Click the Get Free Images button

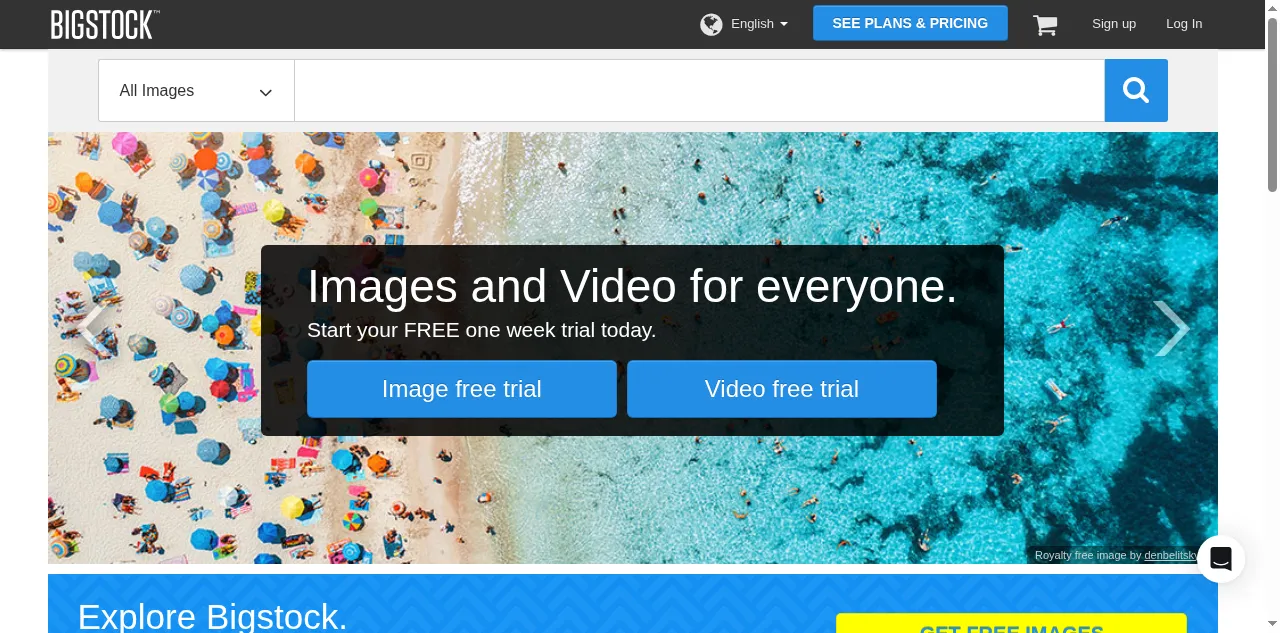coord(1011,624)
